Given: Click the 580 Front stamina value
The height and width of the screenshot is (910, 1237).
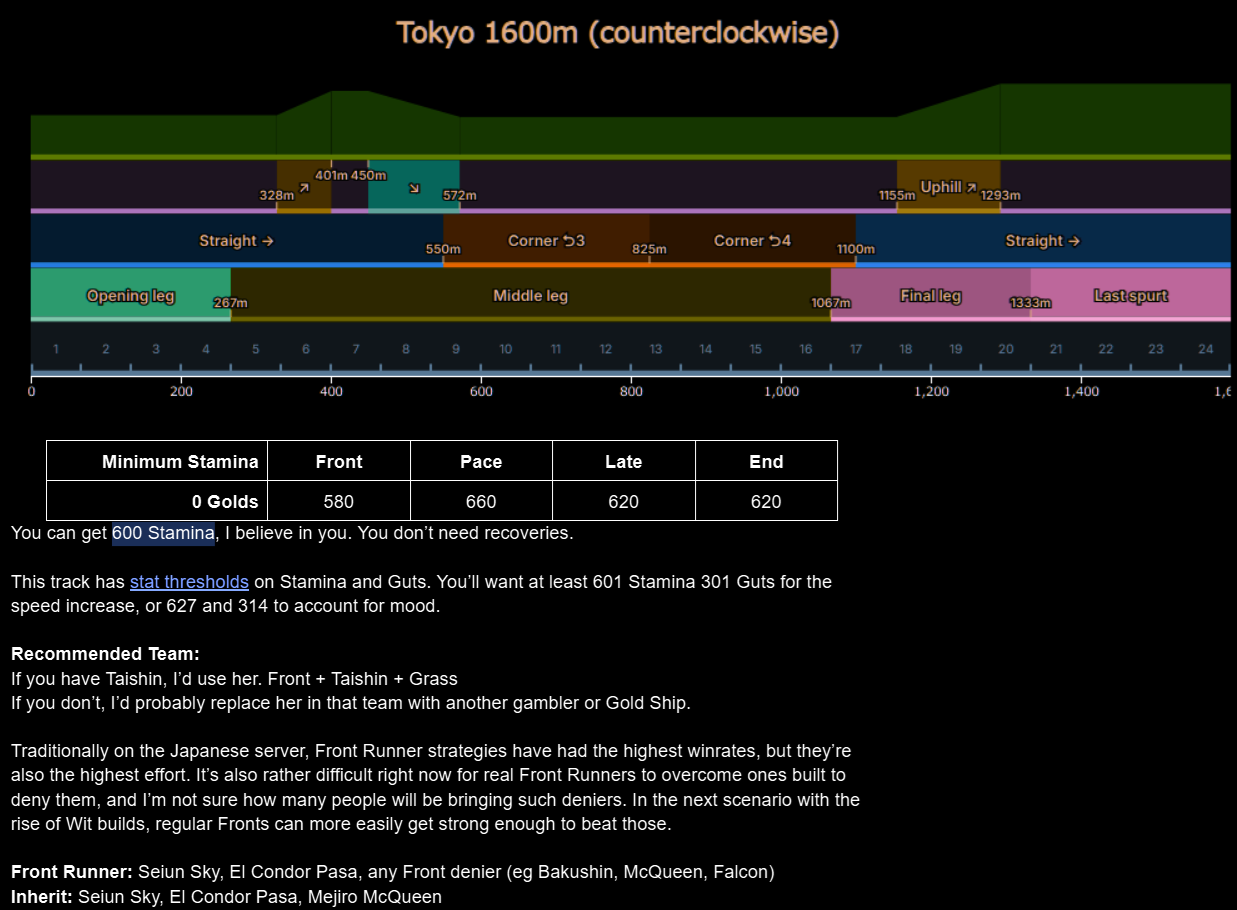Looking at the screenshot, I should coord(339,501).
